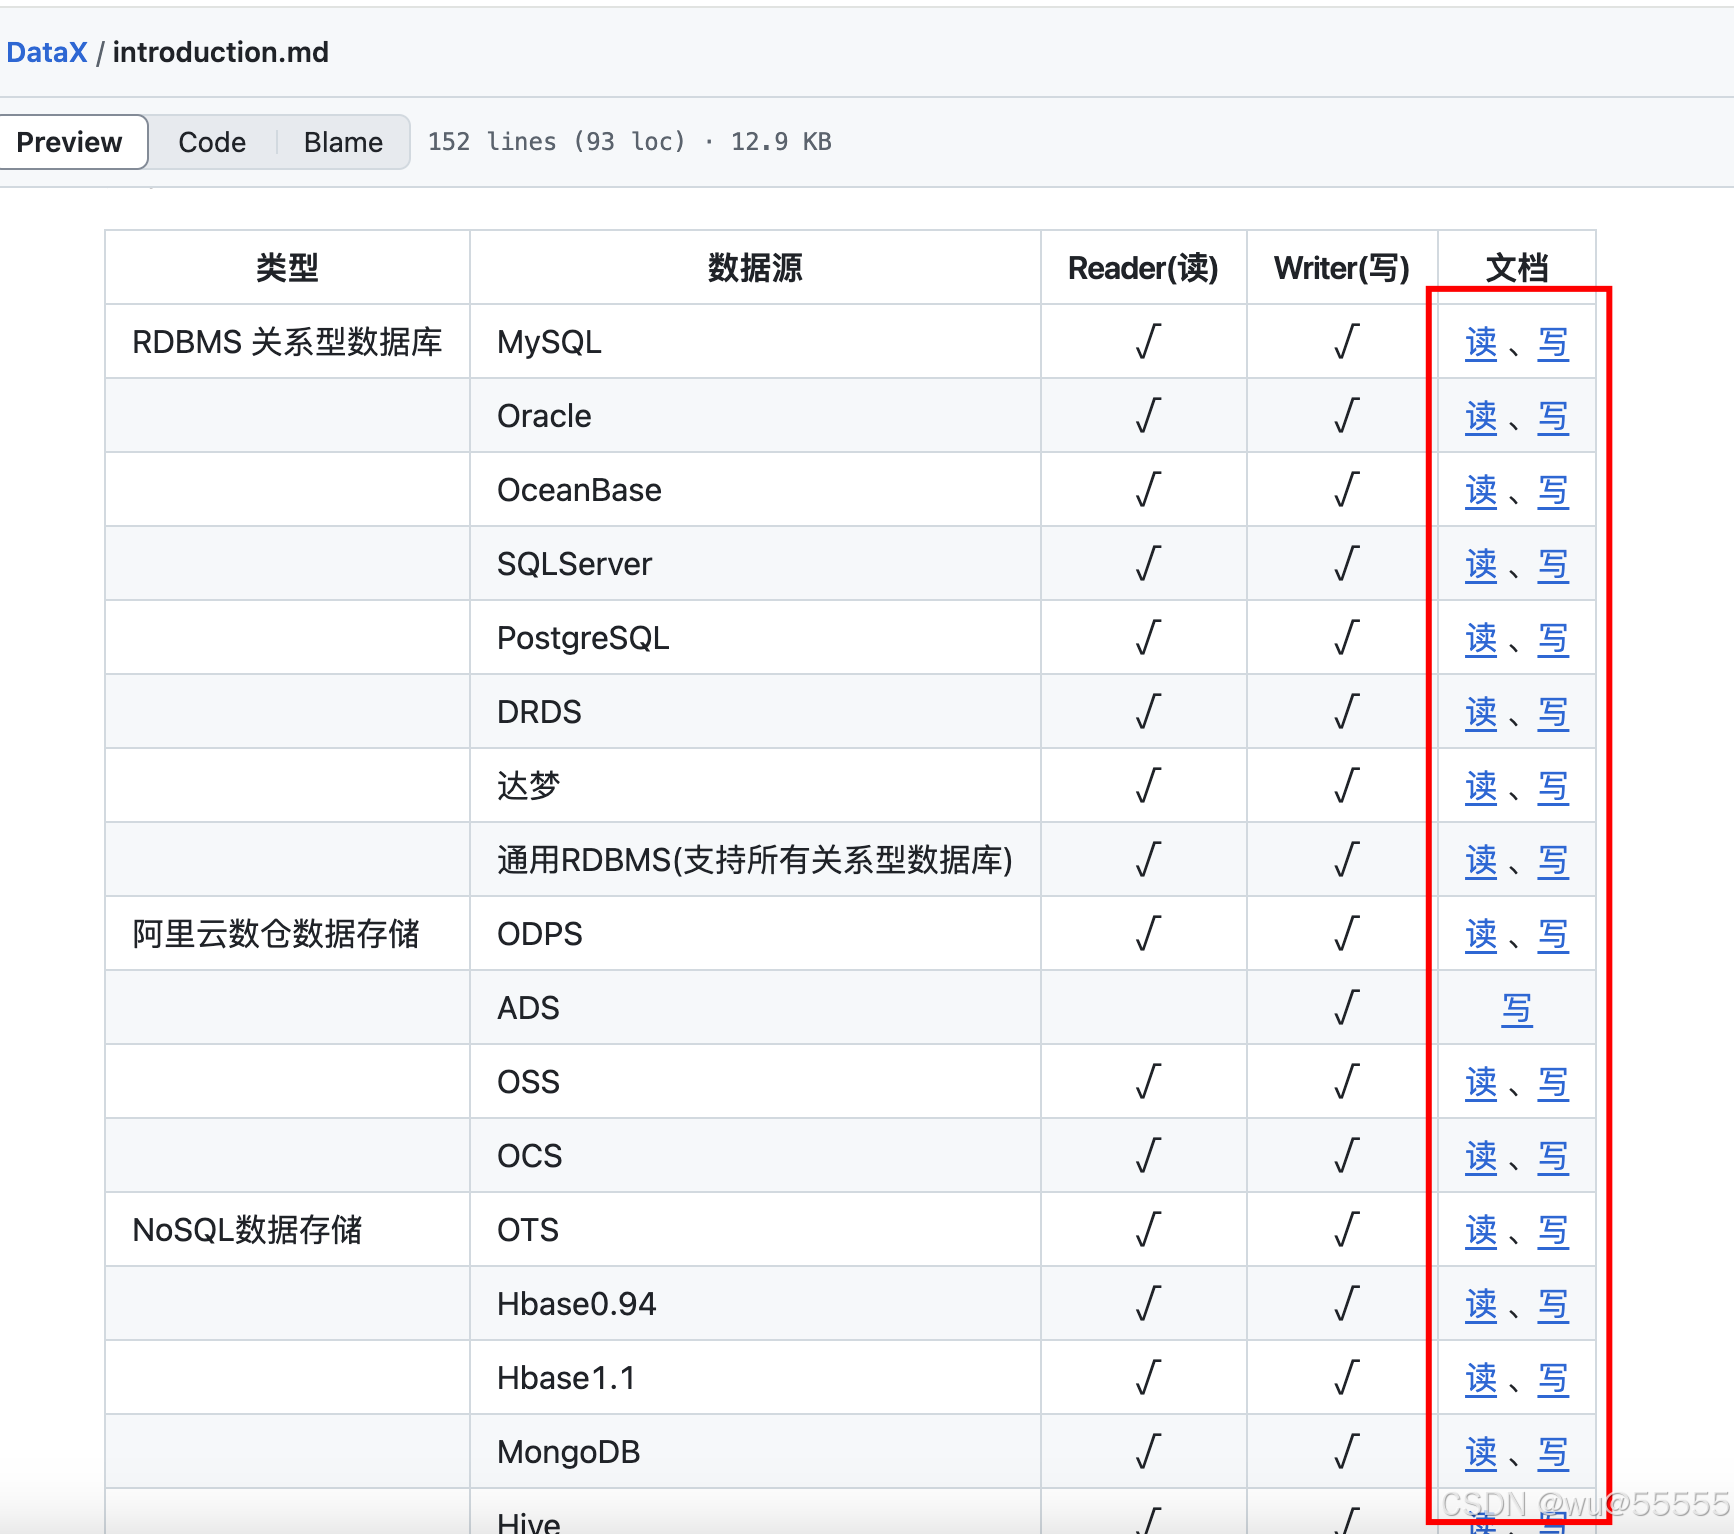Open the 通用RDBMS write (写) doc link

pos(1553,861)
